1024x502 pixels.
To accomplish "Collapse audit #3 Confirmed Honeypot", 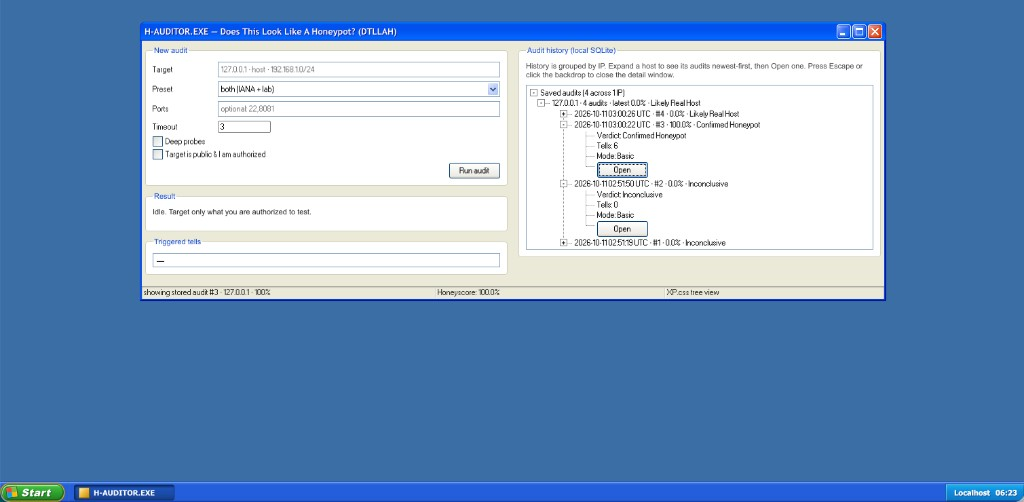I will tap(564, 124).
